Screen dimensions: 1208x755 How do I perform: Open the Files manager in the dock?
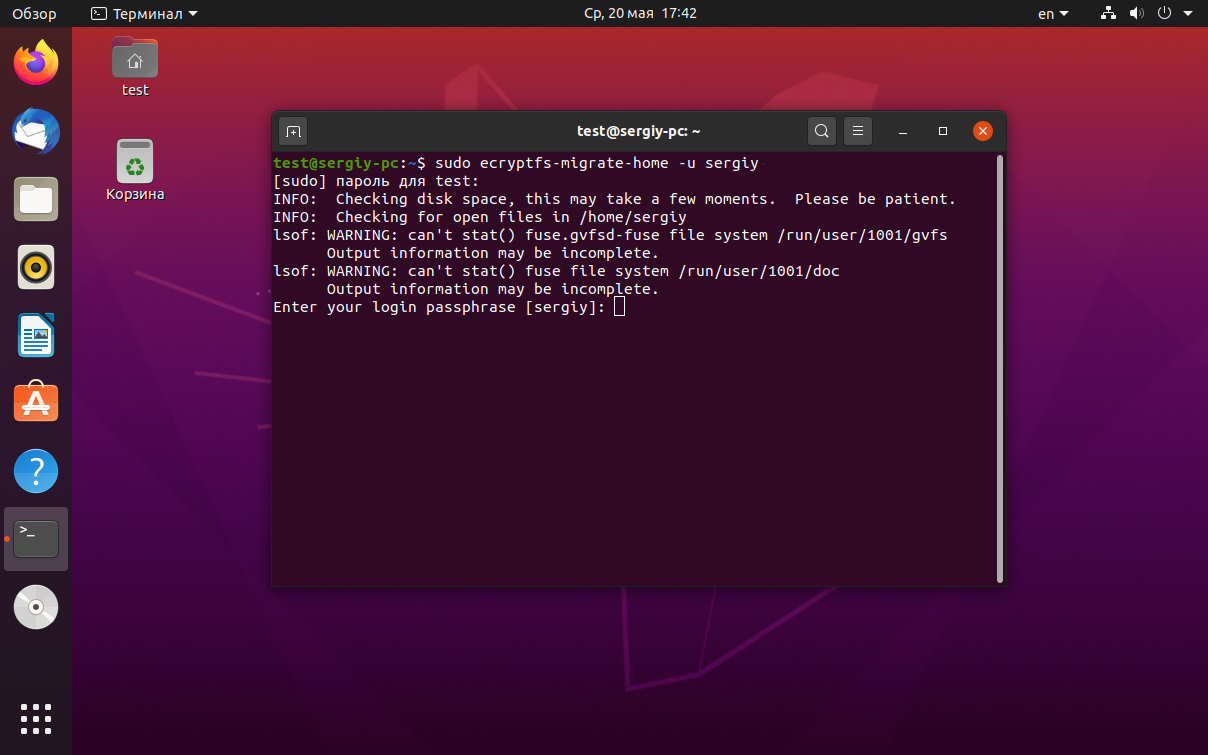pyautogui.click(x=36, y=199)
